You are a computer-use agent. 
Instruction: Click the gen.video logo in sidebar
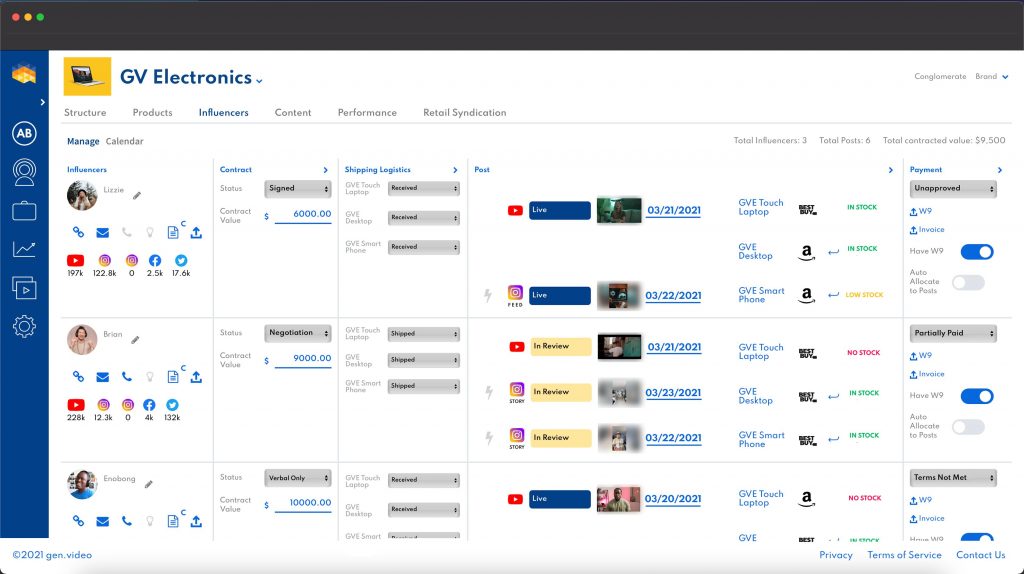click(x=24, y=74)
